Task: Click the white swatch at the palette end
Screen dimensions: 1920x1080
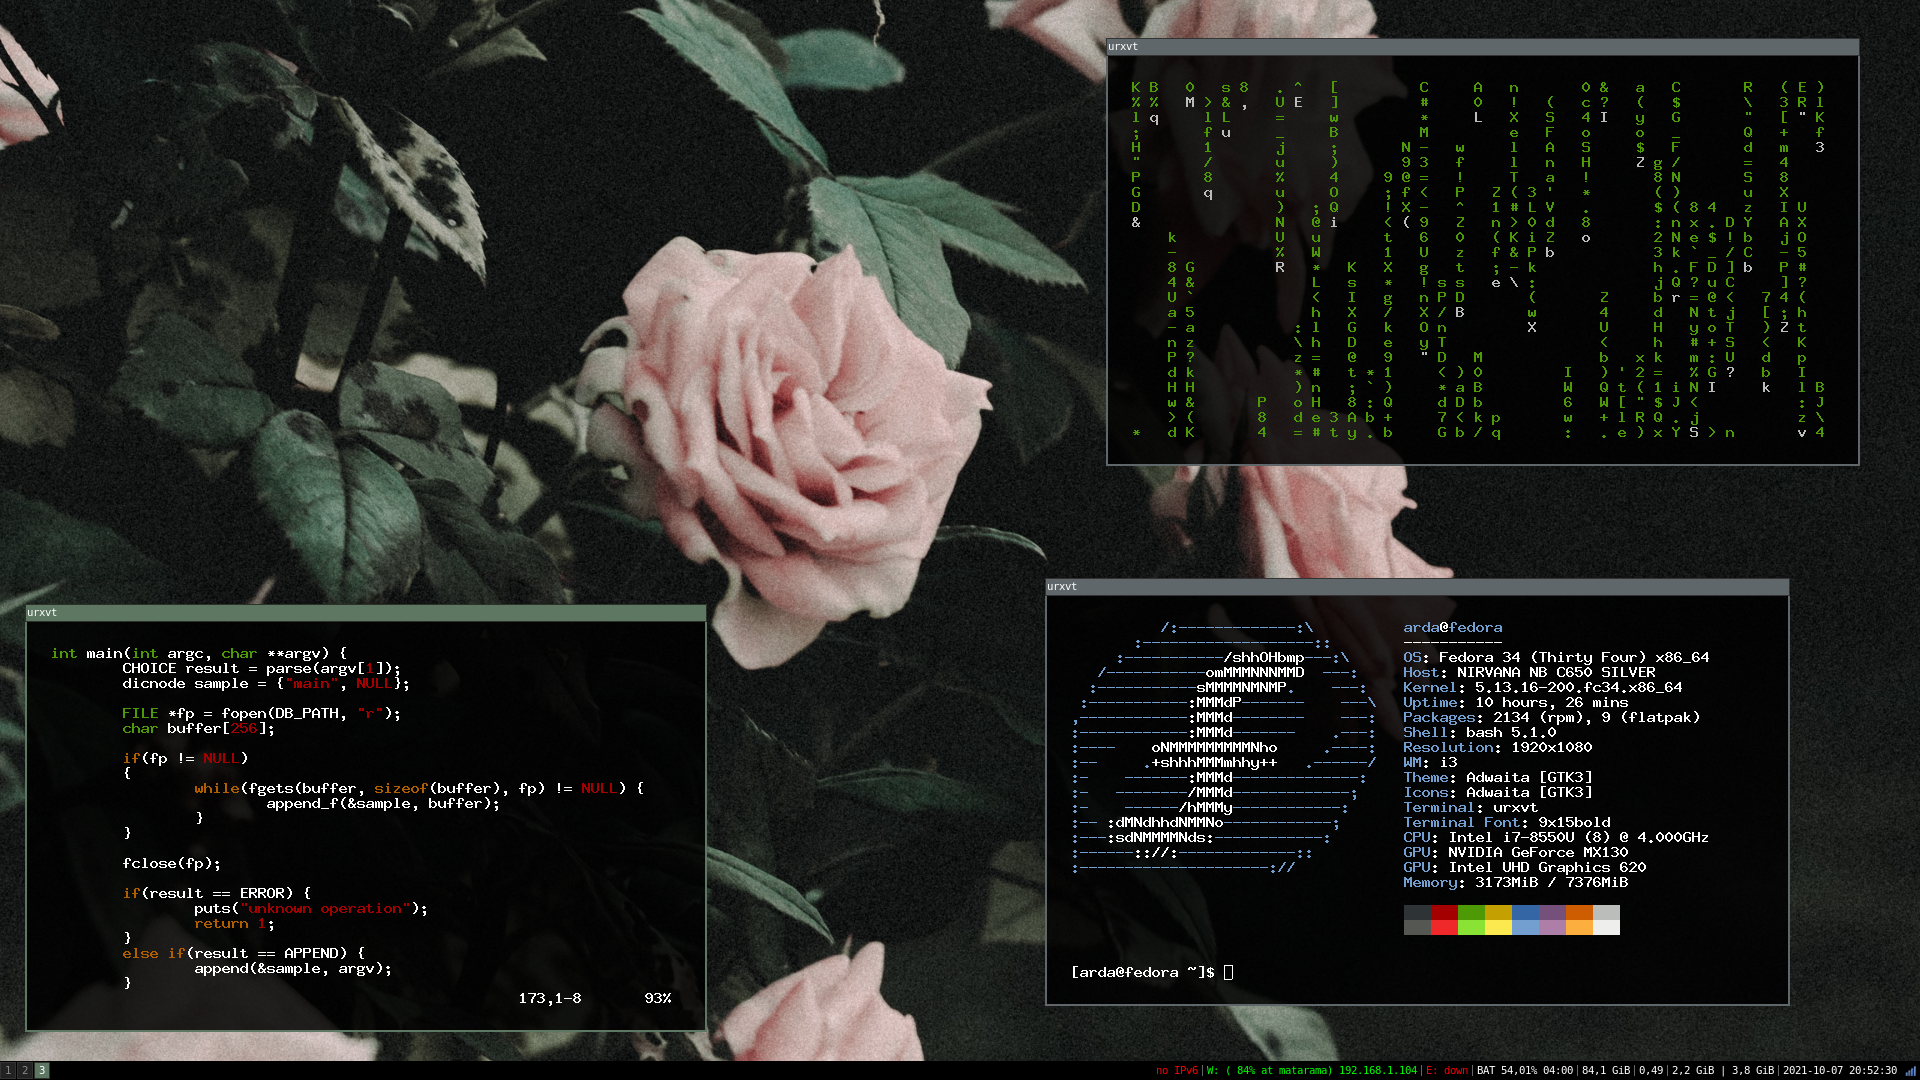Action: coord(1606,927)
